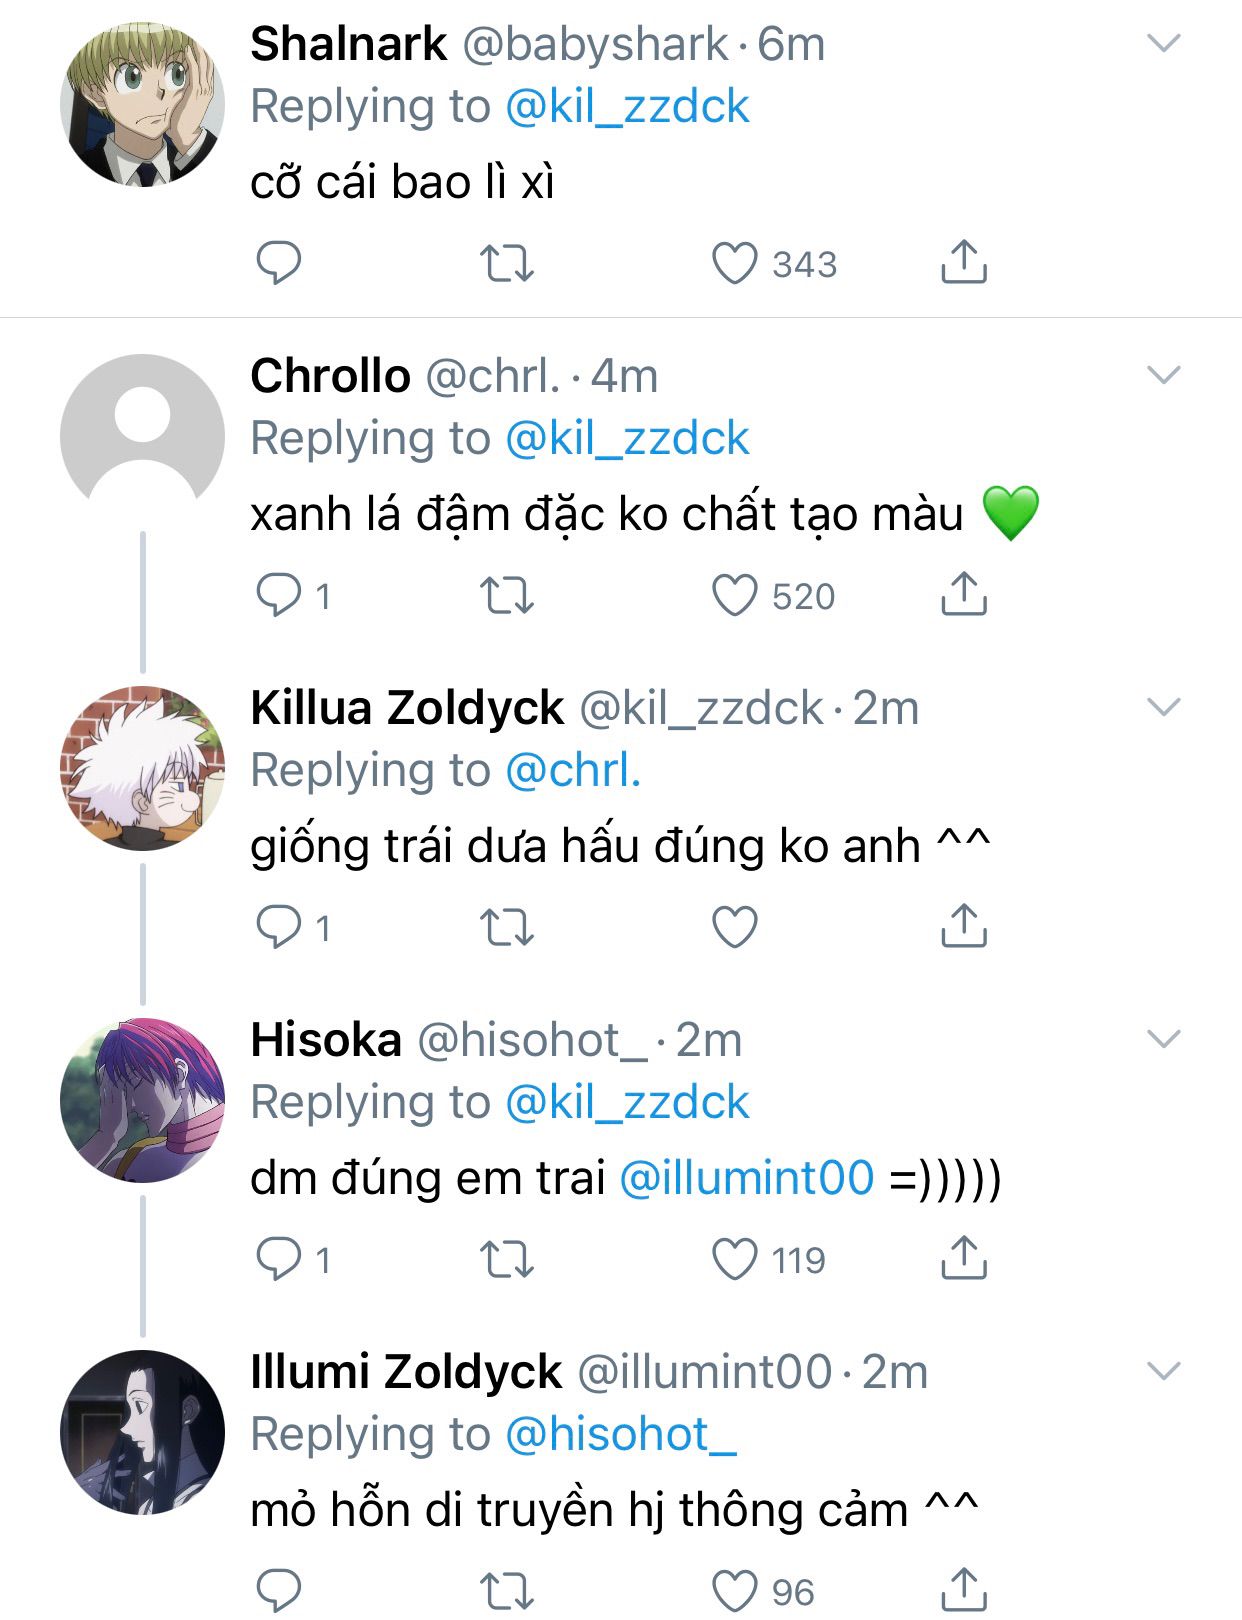The width and height of the screenshot is (1242, 1620).
Task: Open the @hisohot_ link in Illumi's reply
Action: [621, 1434]
